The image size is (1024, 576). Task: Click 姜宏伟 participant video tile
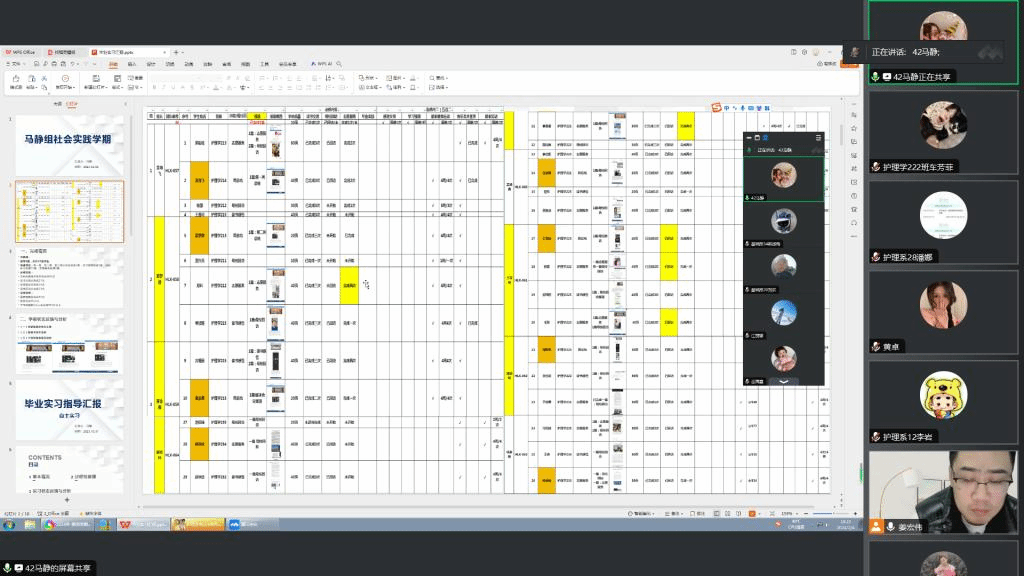[943, 488]
